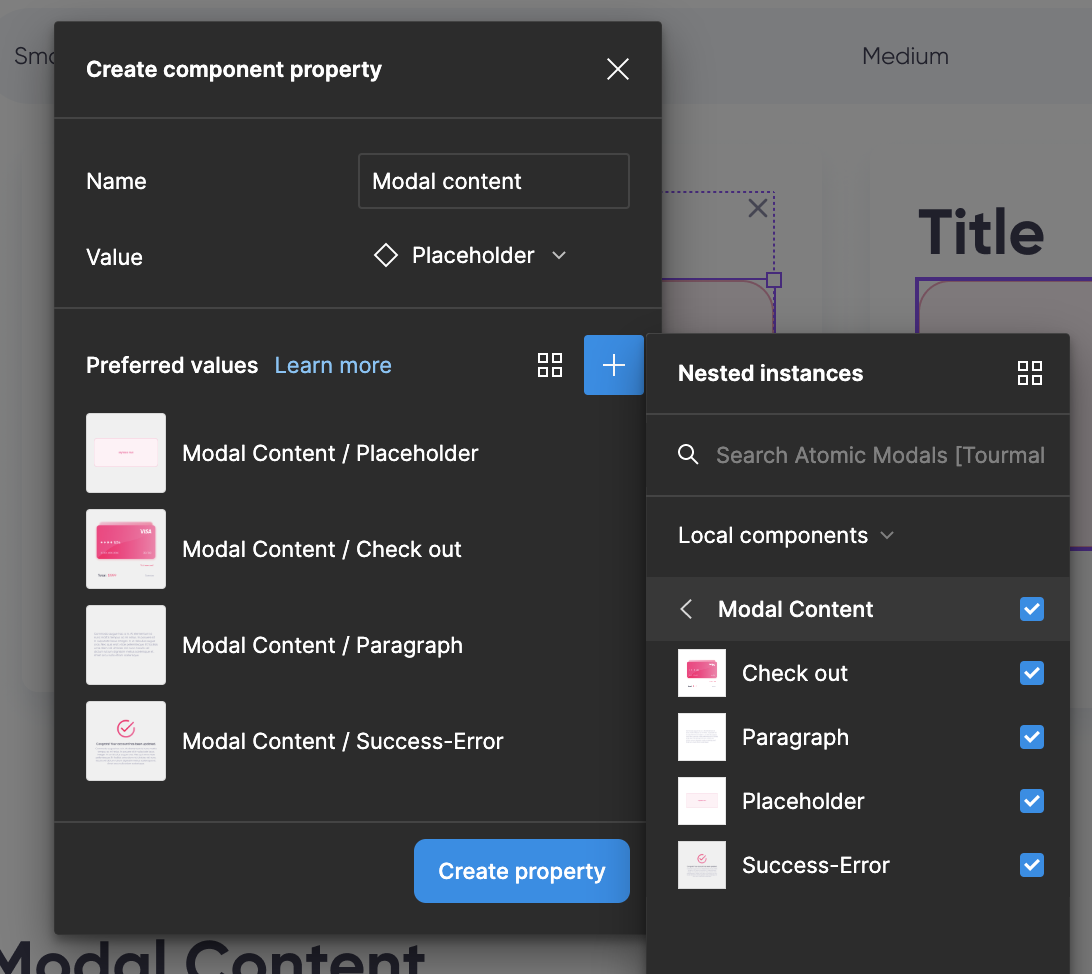
Task: Click the diamond instance icon next to Placeholder
Action: [385, 256]
